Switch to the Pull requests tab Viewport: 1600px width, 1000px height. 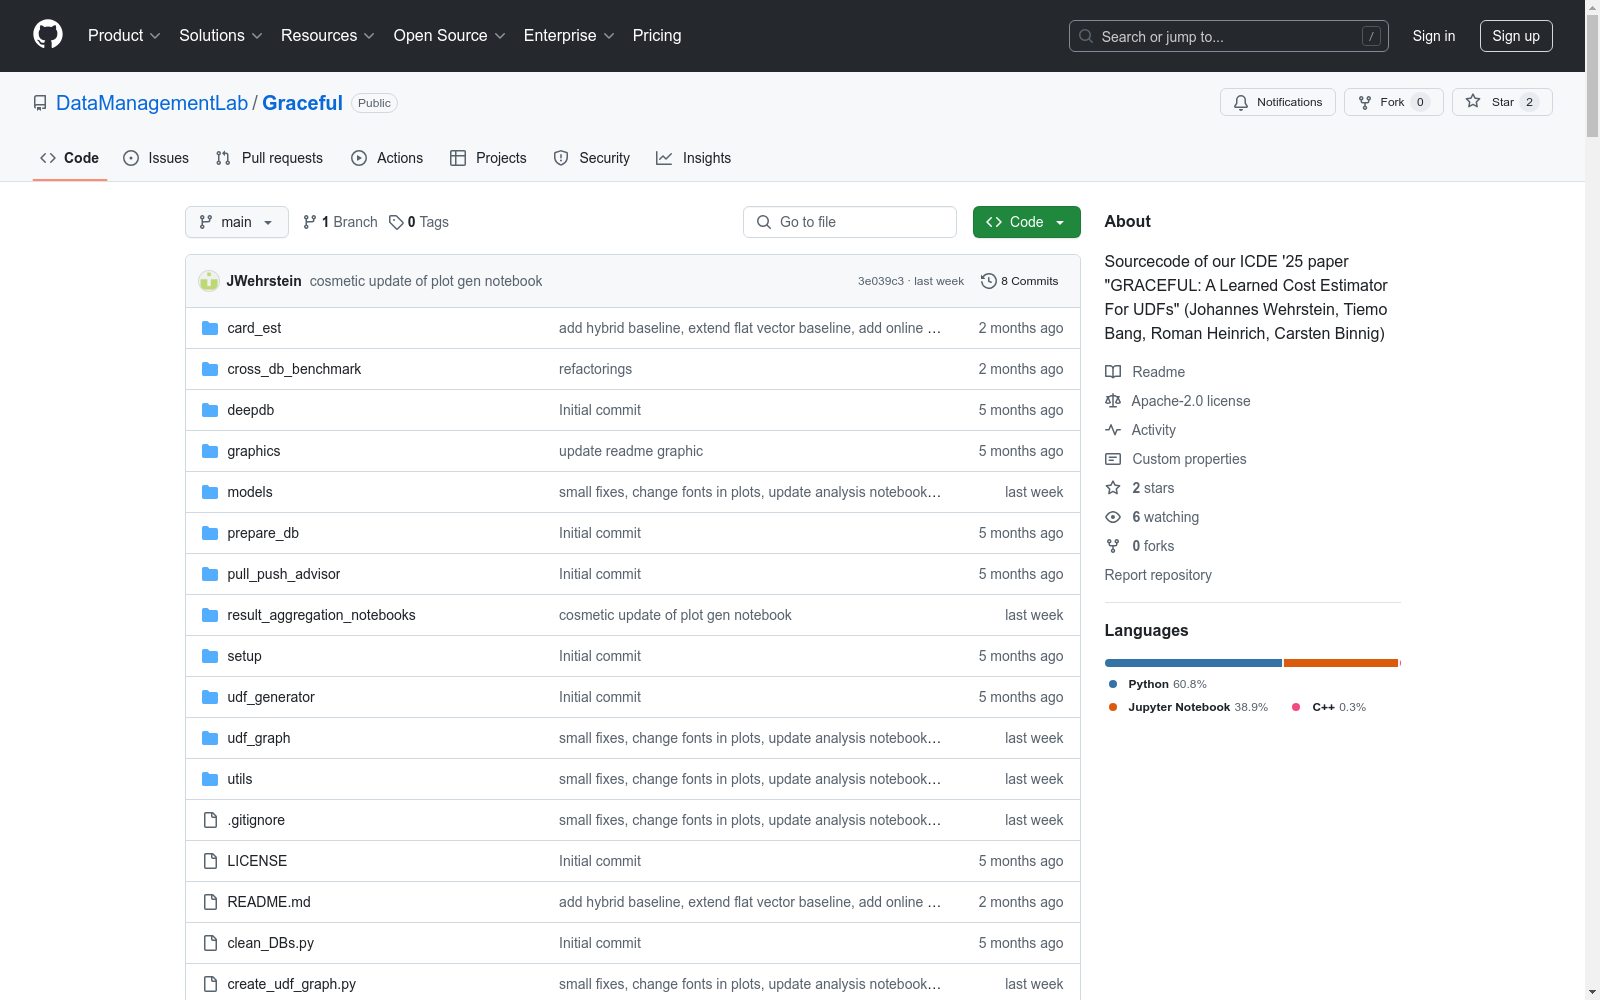point(269,158)
